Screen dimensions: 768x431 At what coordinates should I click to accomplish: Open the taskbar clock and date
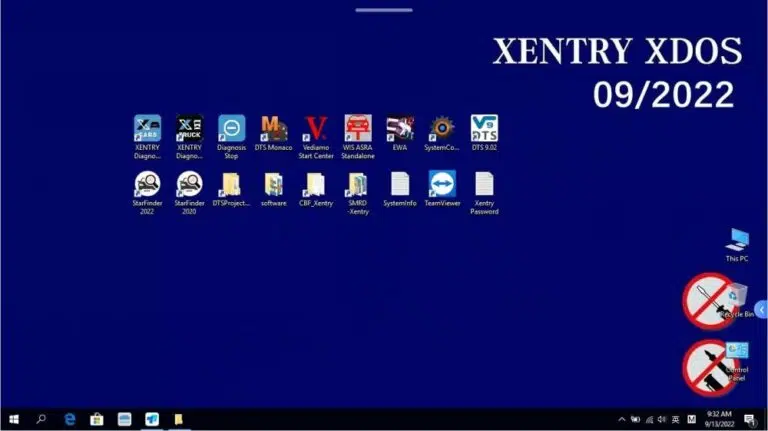pyautogui.click(x=720, y=419)
